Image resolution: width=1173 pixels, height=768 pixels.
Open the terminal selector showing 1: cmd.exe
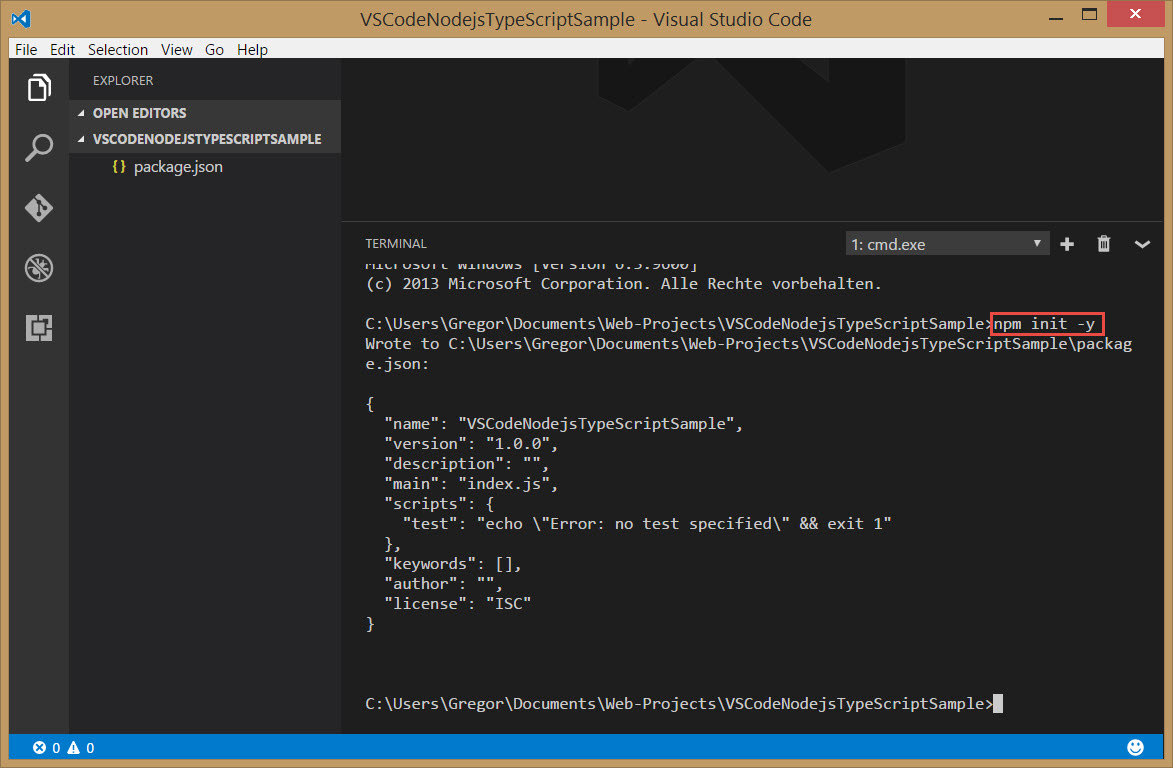coord(946,243)
